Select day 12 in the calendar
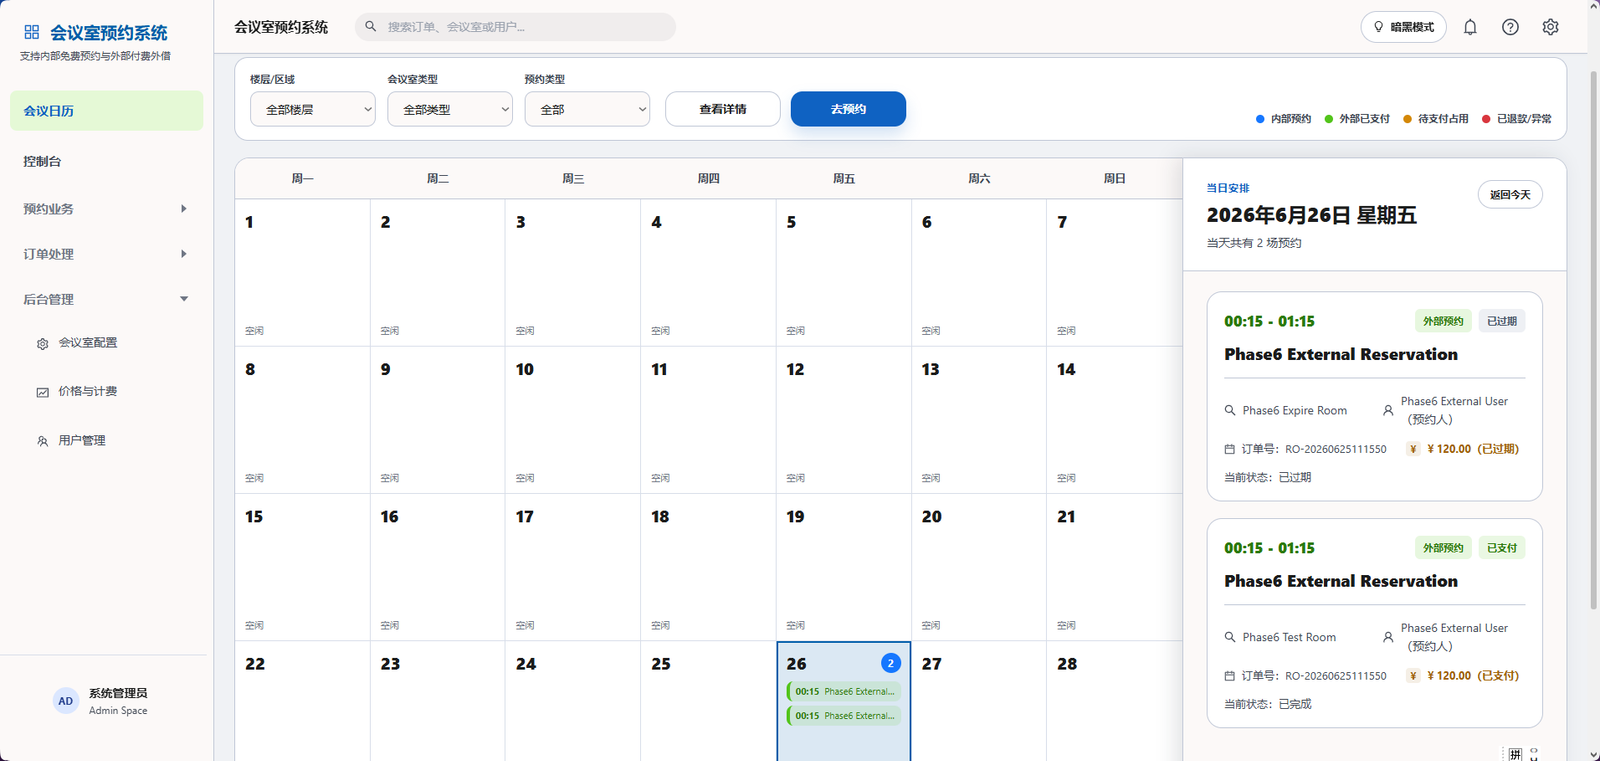 [x=843, y=420]
